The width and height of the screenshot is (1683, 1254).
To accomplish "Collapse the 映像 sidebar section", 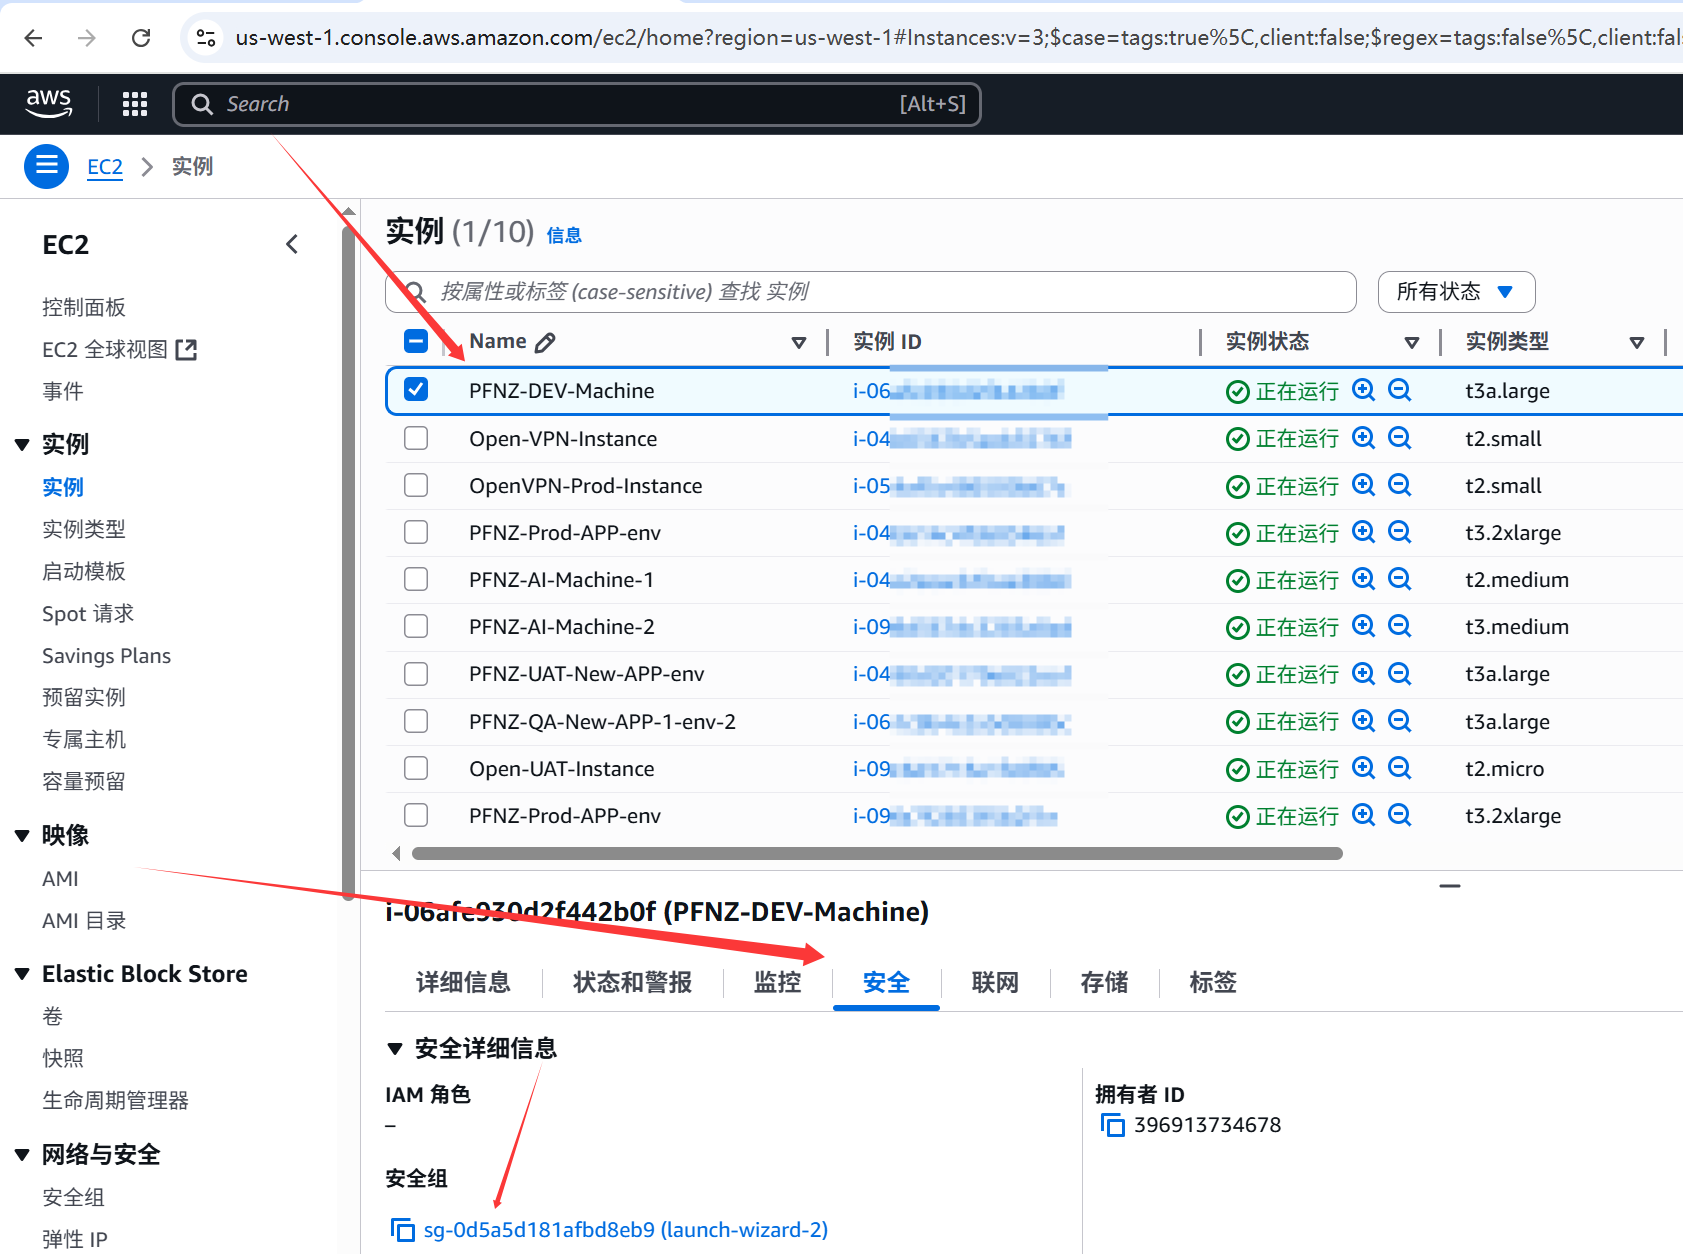I will 22,835.
